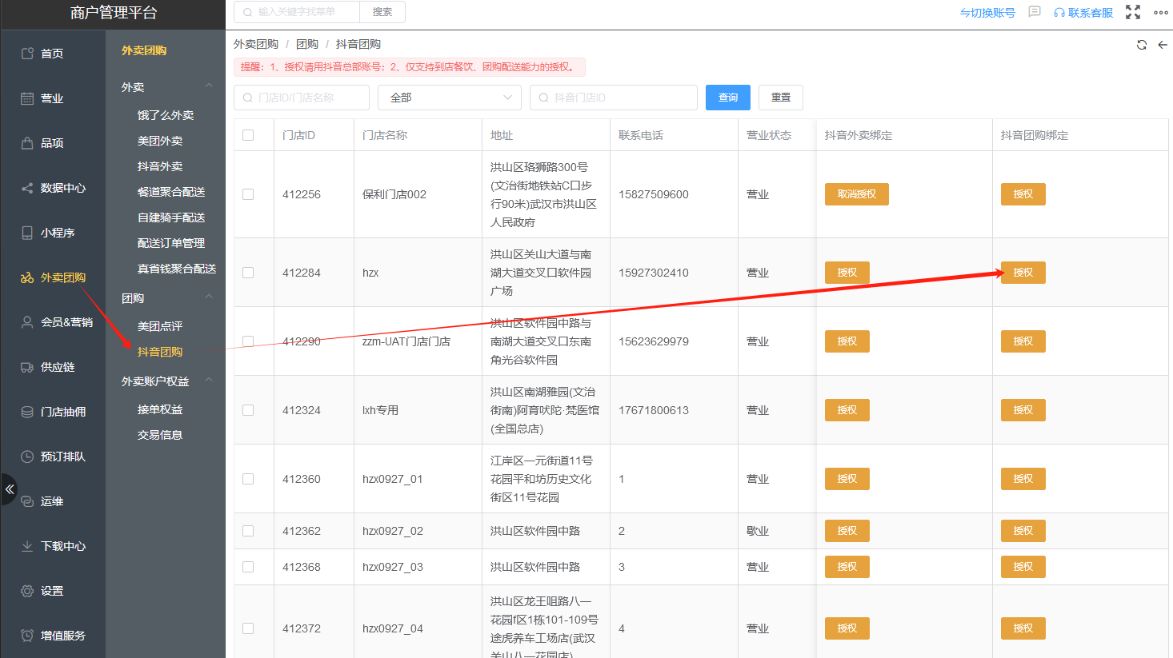Open 交易信息 menu item
Viewport: 1173px width, 658px height.
pos(160,434)
